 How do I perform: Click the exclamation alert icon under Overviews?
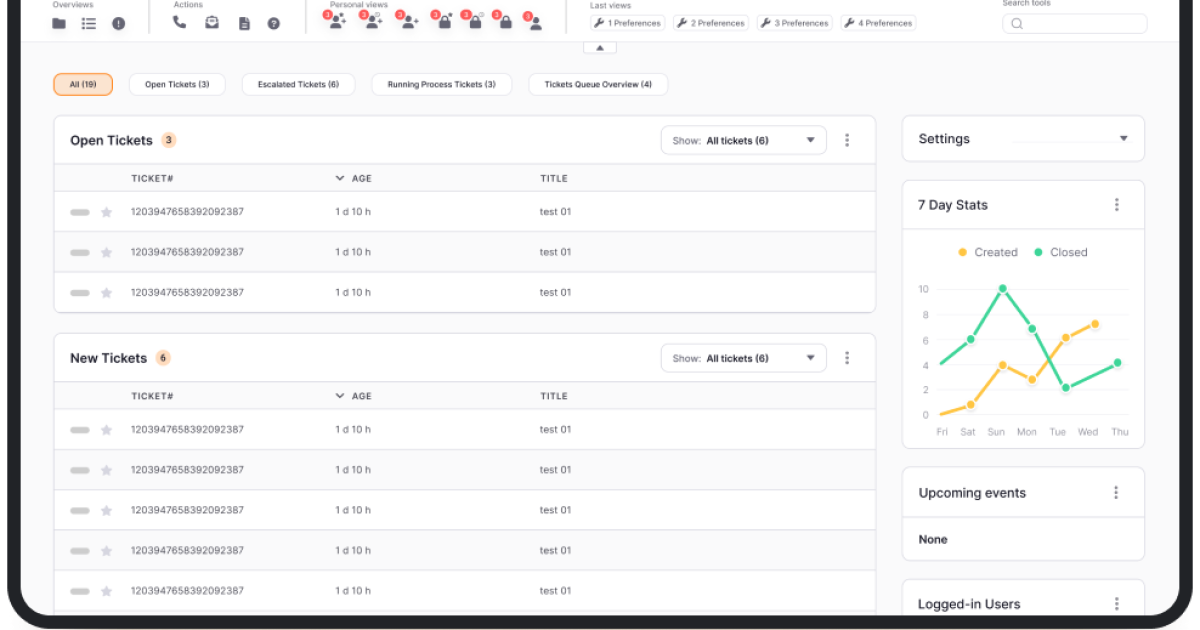click(x=119, y=23)
